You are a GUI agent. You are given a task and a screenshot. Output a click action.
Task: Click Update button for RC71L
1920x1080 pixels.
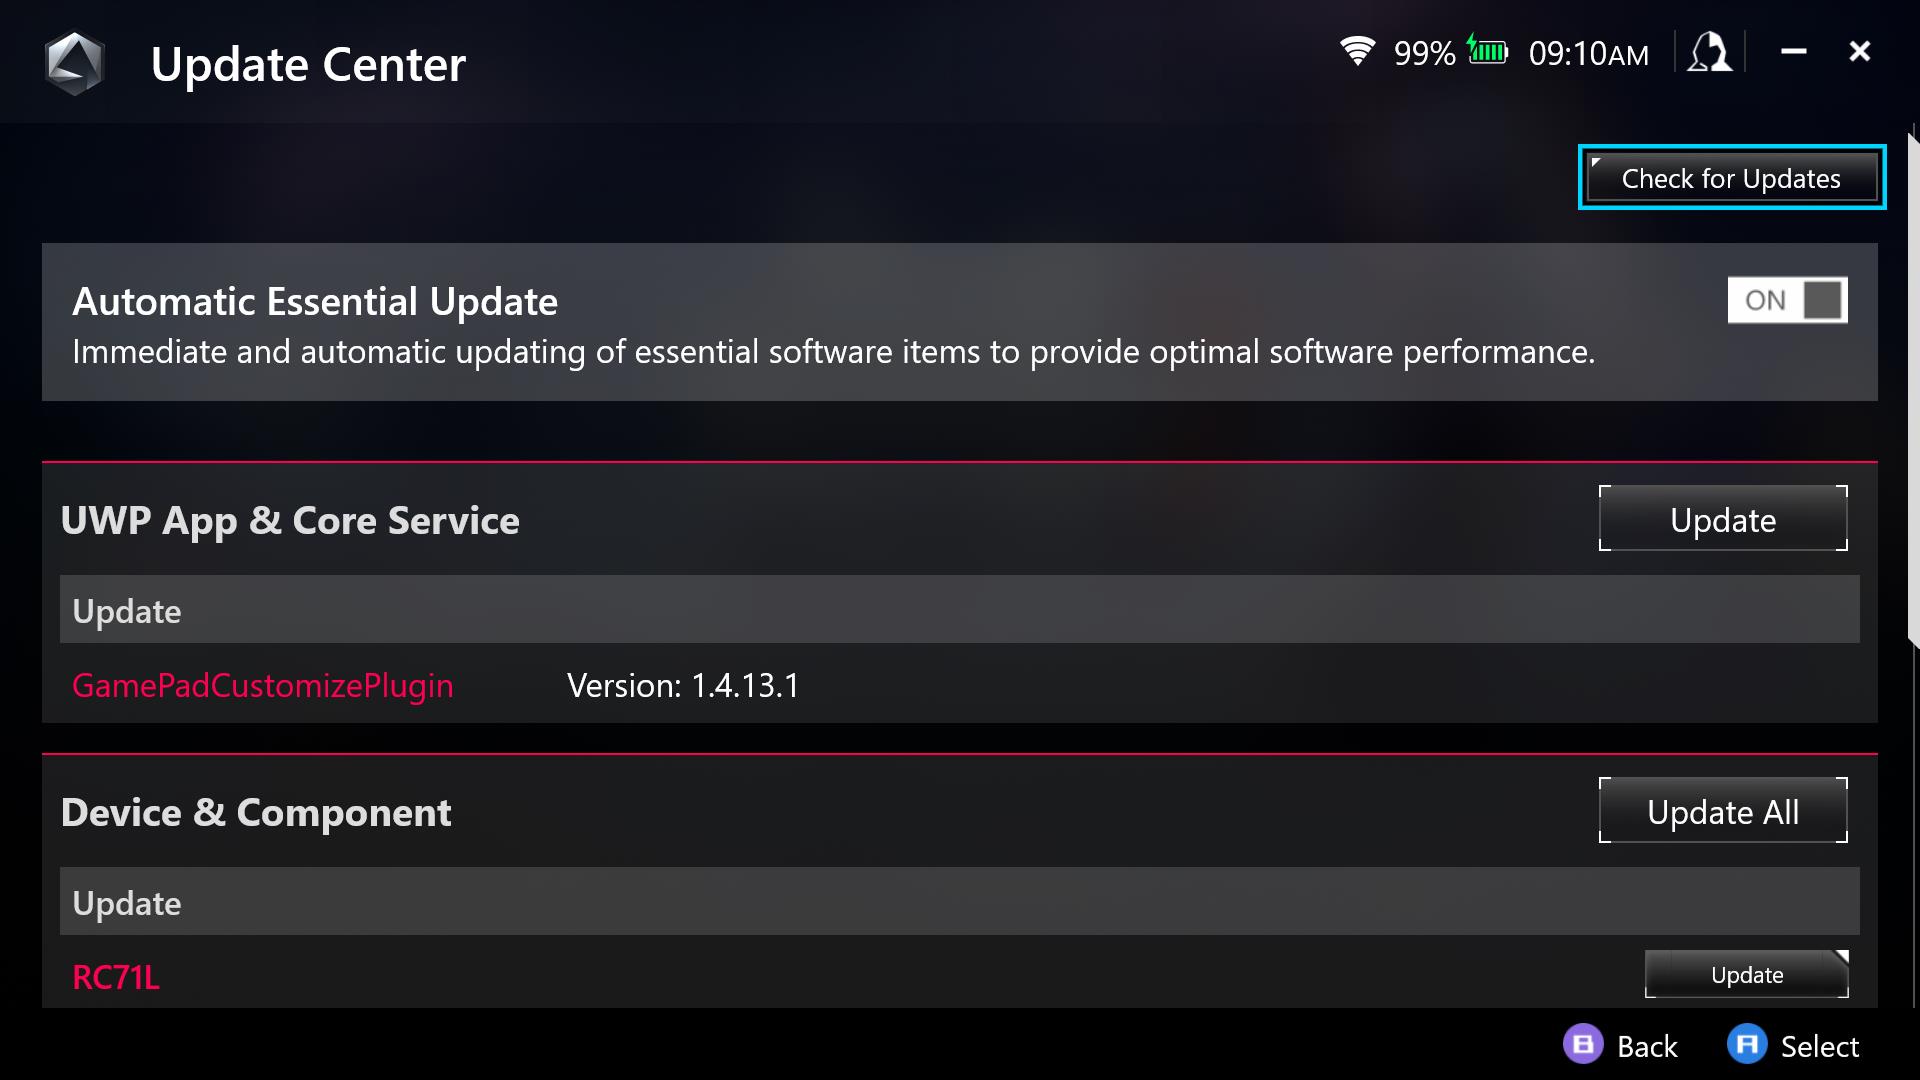coord(1745,975)
